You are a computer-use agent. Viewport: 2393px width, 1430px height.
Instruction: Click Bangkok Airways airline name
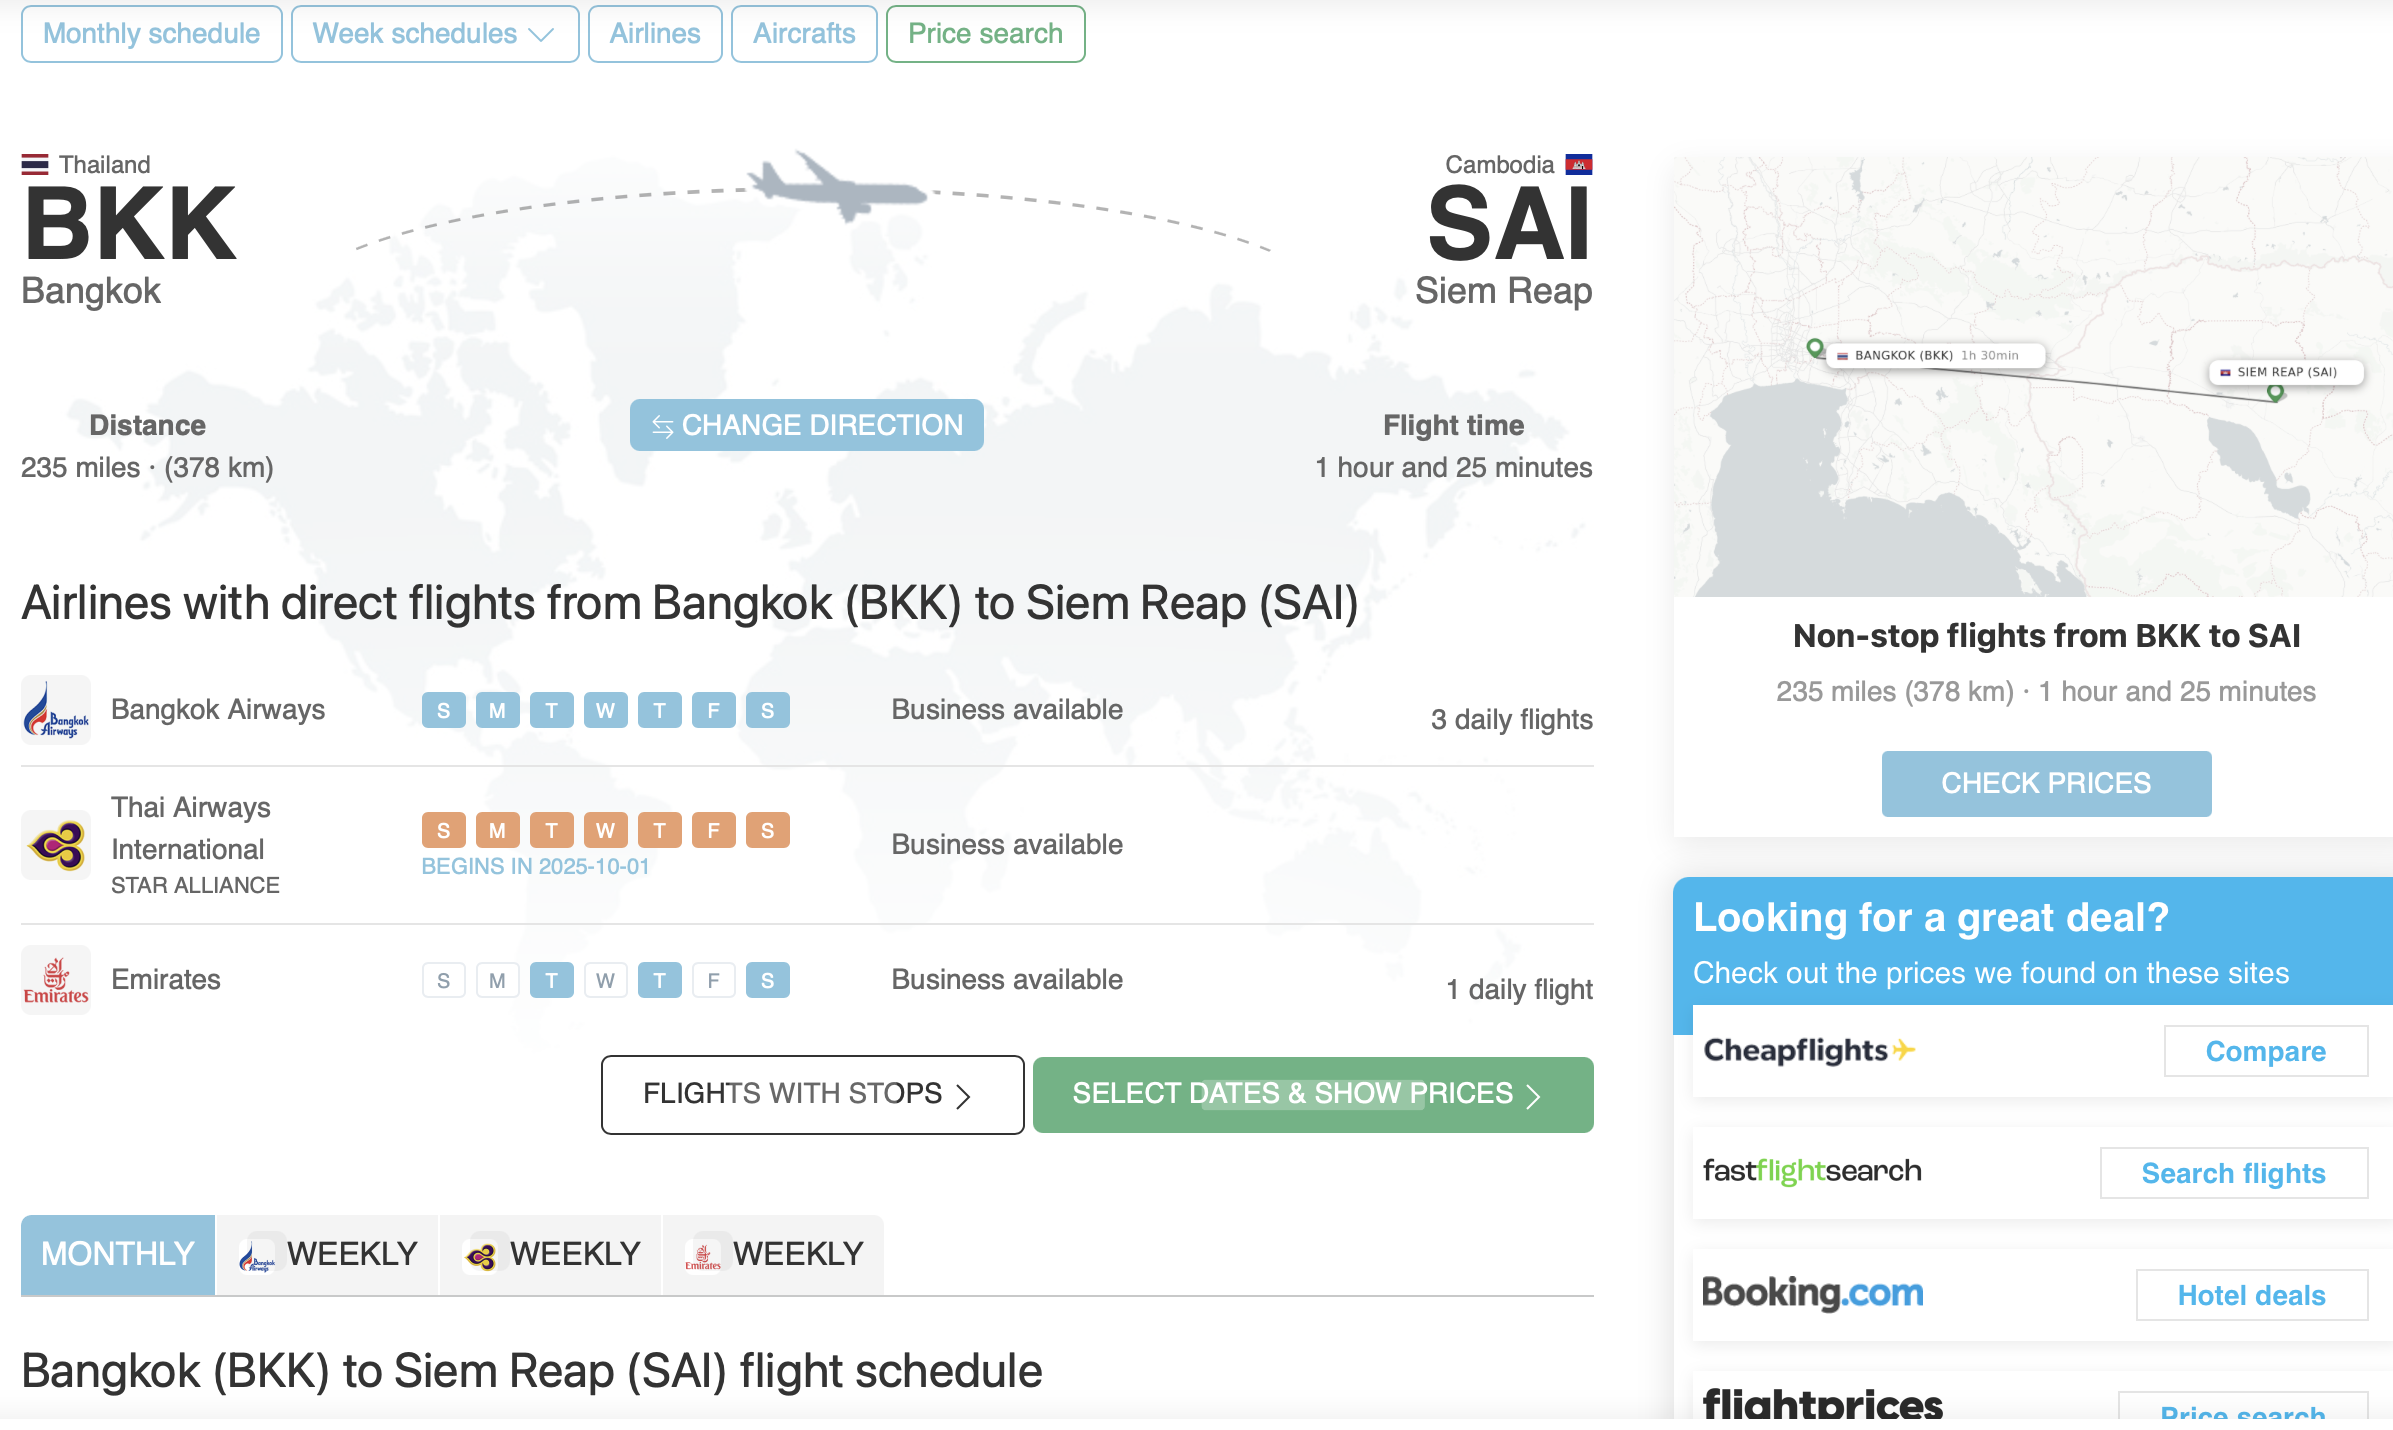click(218, 710)
